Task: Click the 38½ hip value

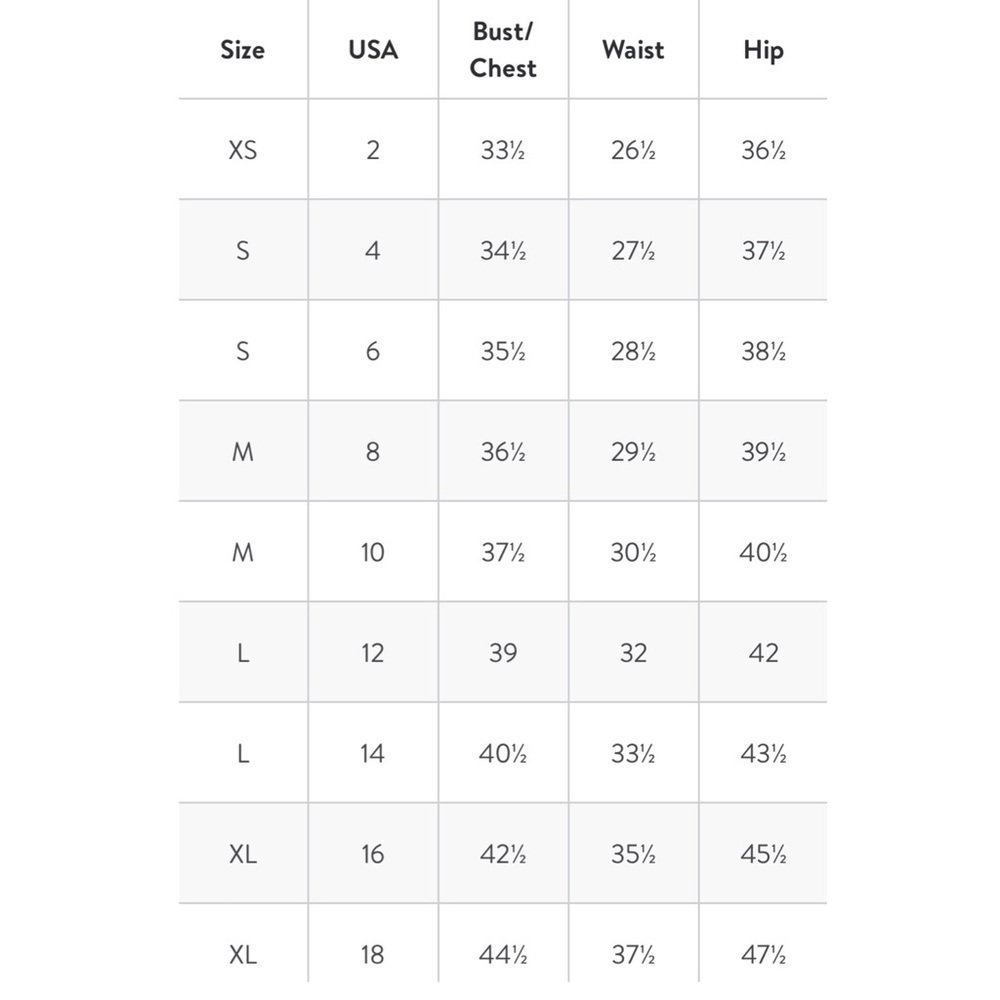Action: click(763, 351)
